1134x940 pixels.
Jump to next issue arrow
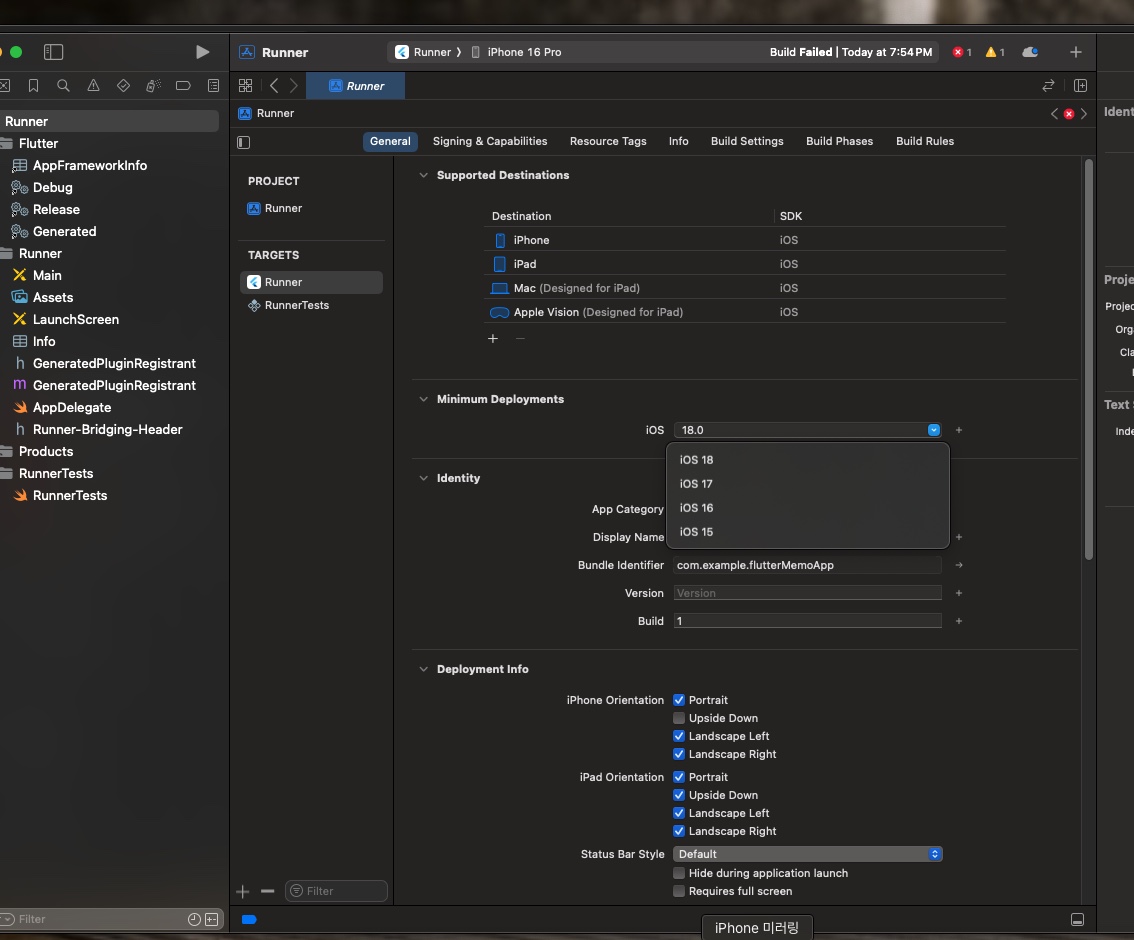[x=1083, y=114]
